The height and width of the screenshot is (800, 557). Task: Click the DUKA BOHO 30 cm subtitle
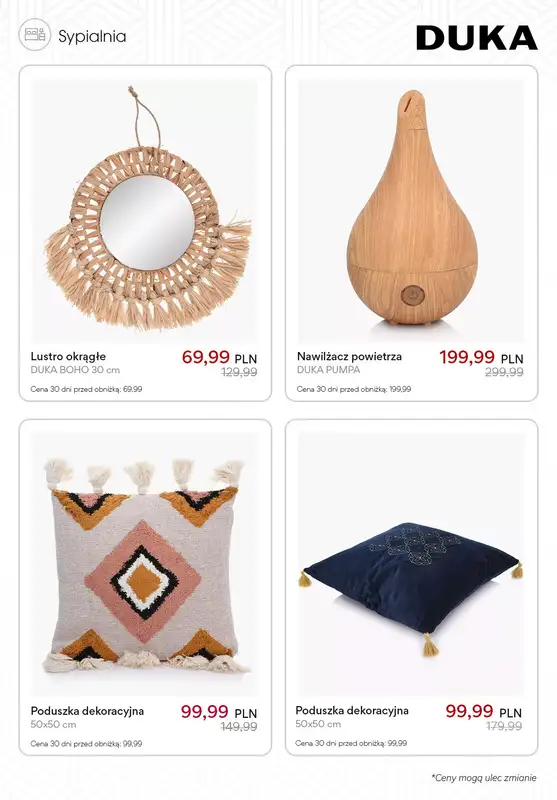pyautogui.click(x=75, y=370)
